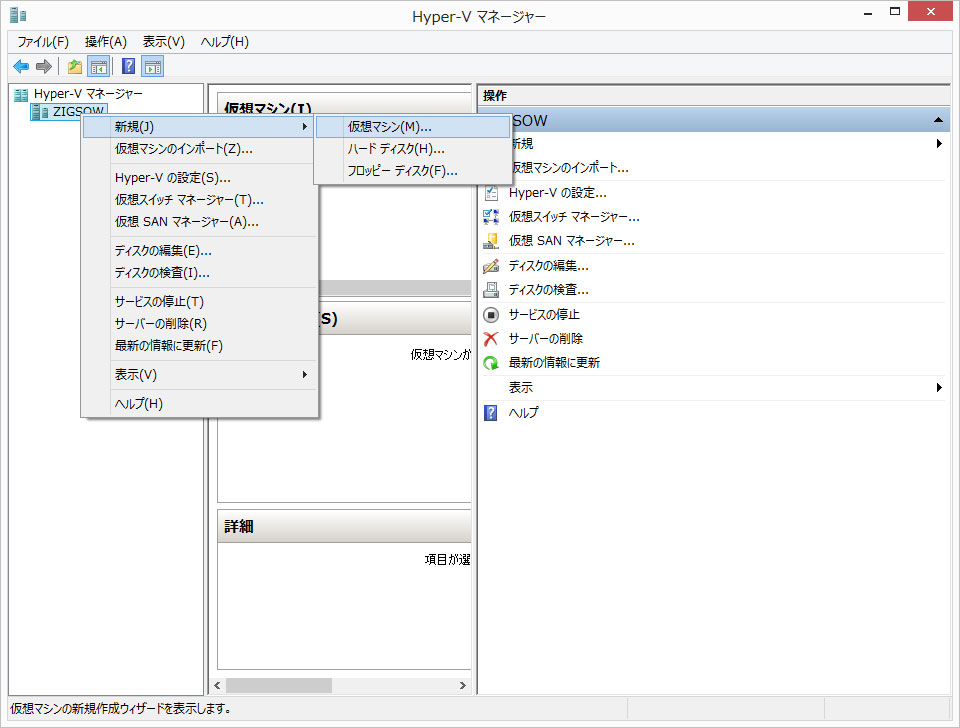The width and height of the screenshot is (960, 728).
Task: Select the ZIGSOW server node
Action: pyautogui.click(x=69, y=111)
